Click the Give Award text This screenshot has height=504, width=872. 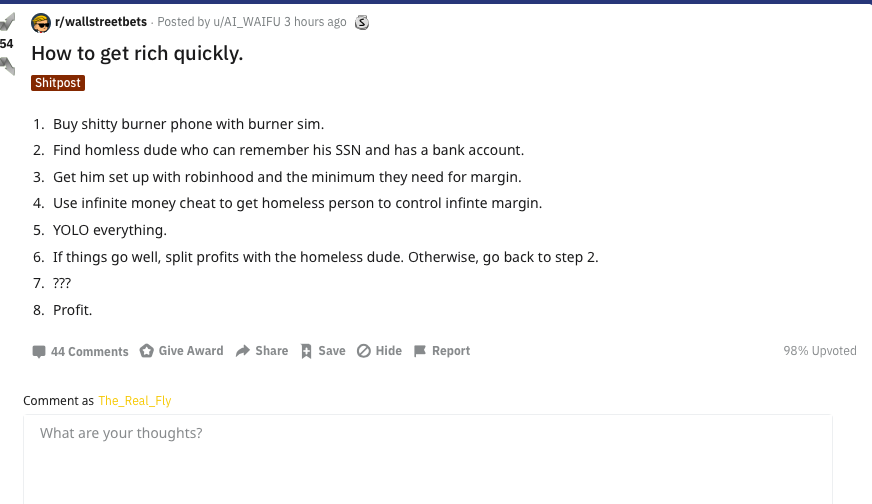pos(191,351)
